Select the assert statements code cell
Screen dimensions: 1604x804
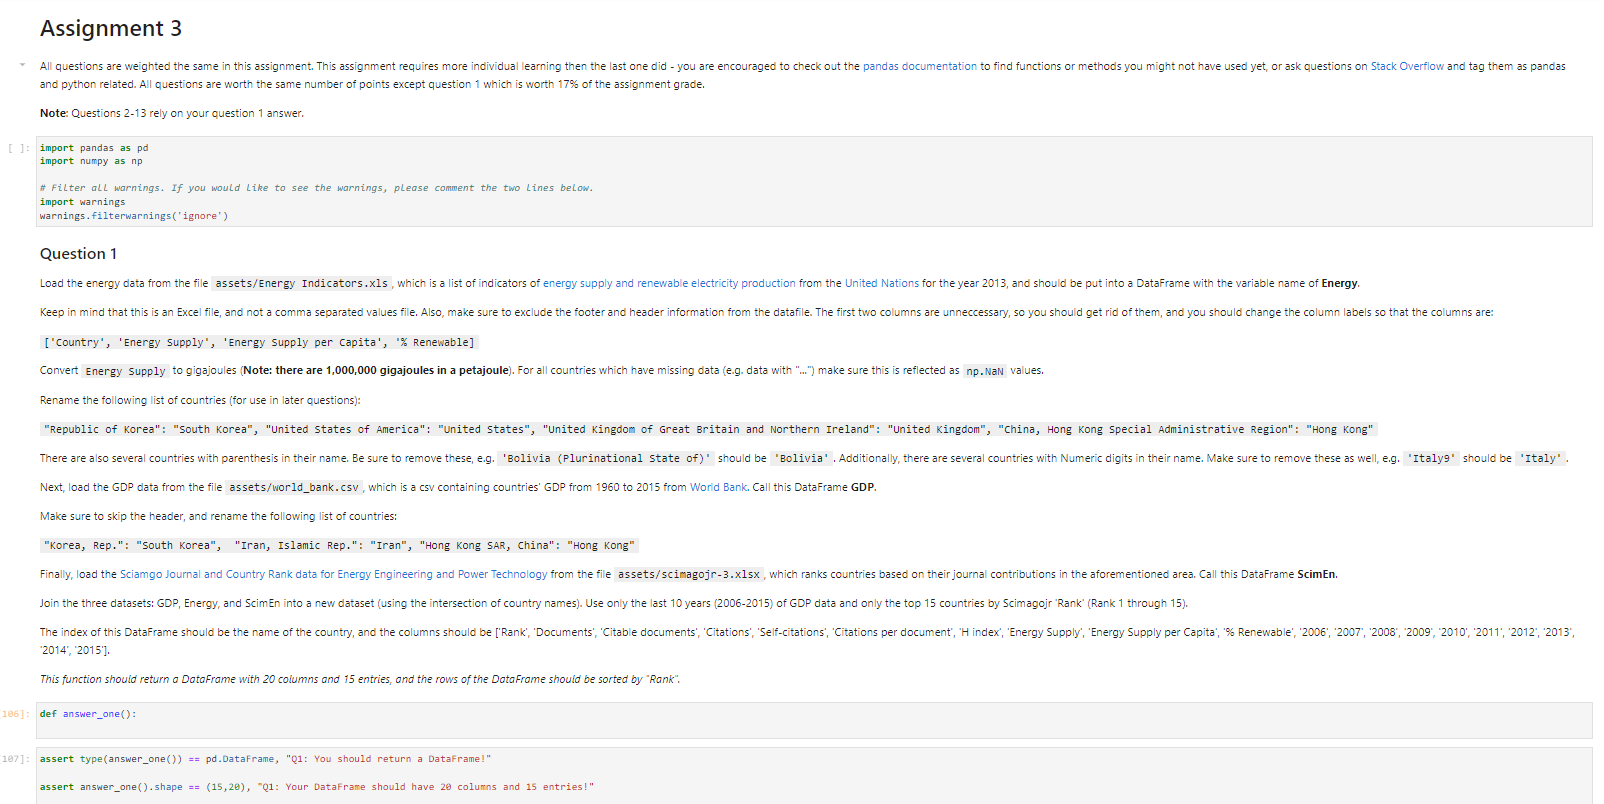tap(814, 775)
